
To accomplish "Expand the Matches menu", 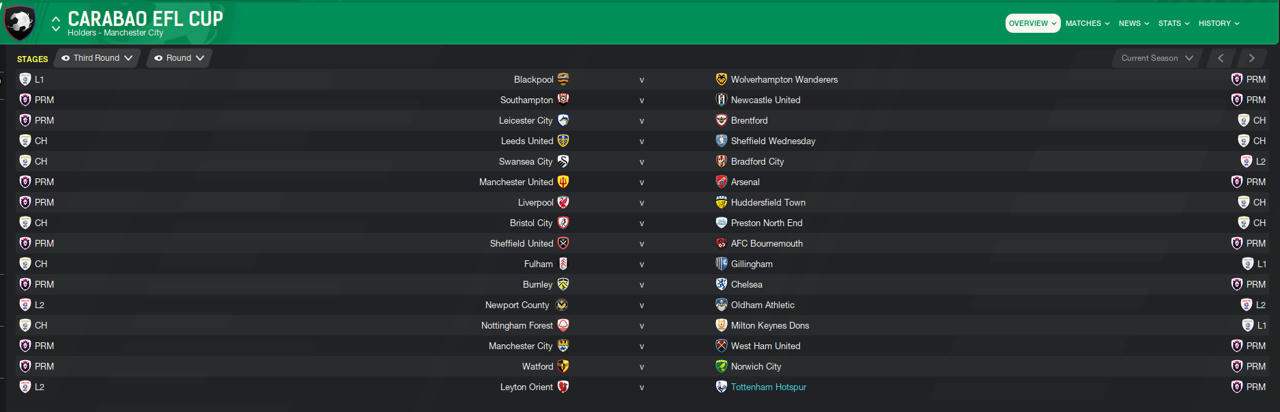I will pyautogui.click(x=1087, y=23).
